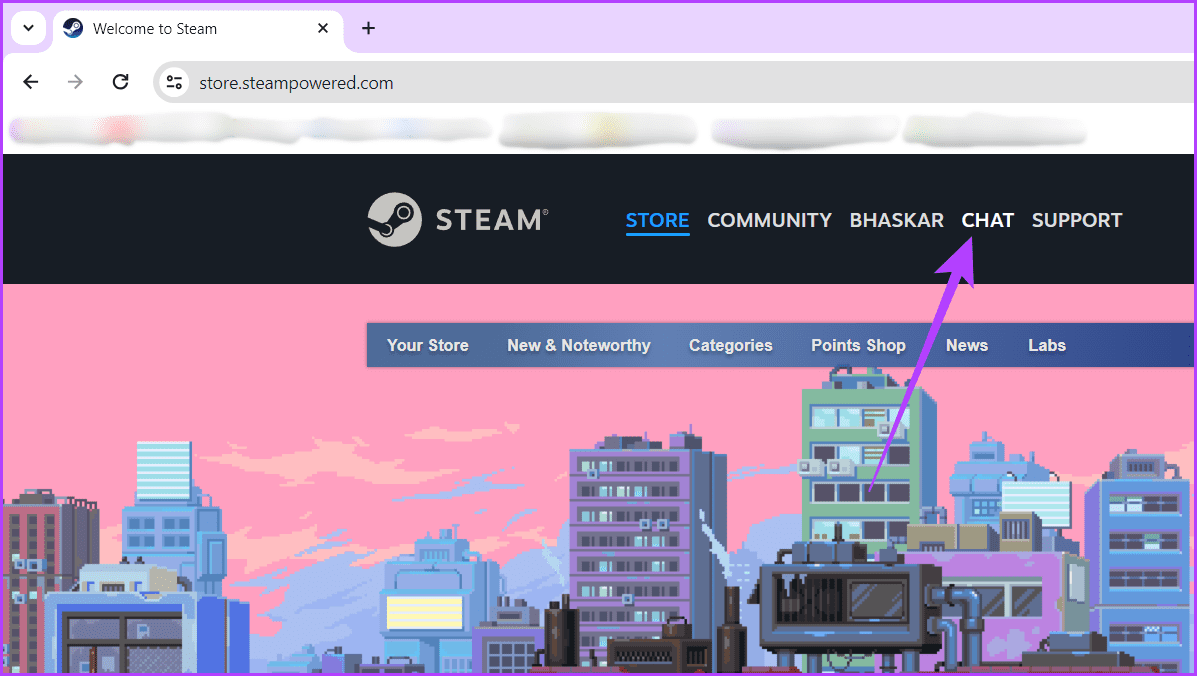The height and width of the screenshot is (676, 1197).
Task: View site information icon in address bar
Action: coord(175,83)
